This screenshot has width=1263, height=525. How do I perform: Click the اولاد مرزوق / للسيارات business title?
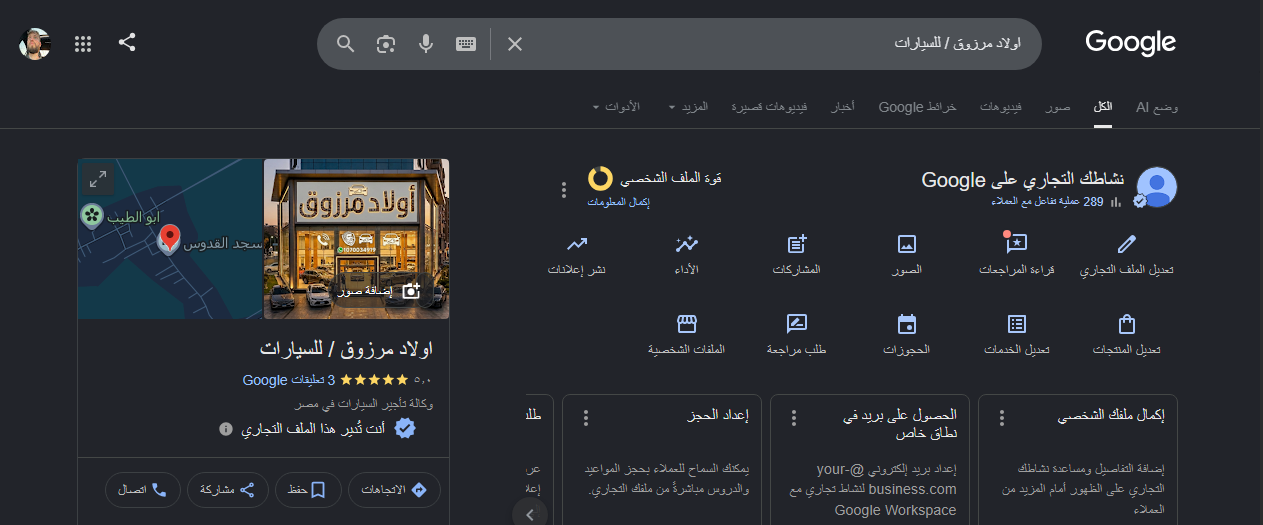coord(347,350)
